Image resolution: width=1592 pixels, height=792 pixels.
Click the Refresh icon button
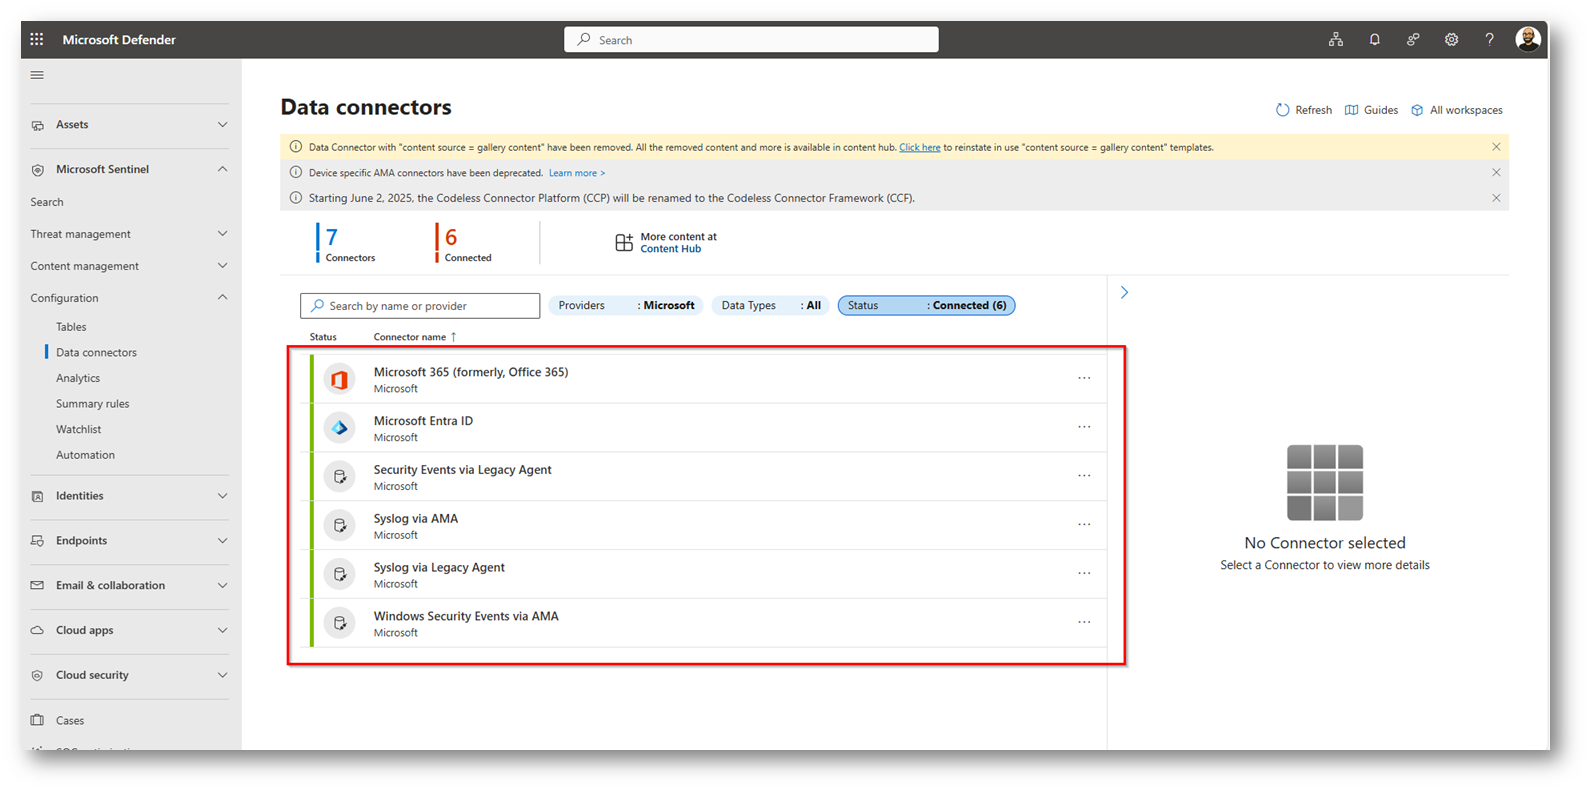(x=1283, y=110)
